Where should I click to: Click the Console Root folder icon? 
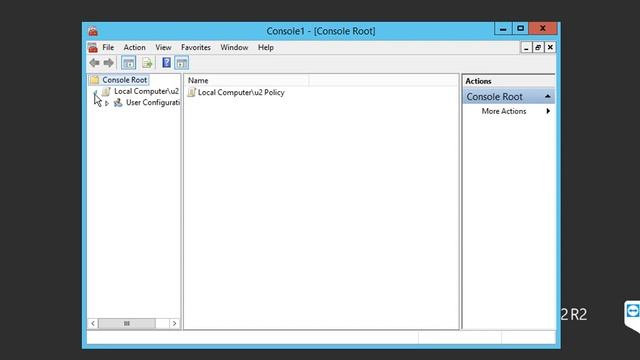click(x=95, y=80)
